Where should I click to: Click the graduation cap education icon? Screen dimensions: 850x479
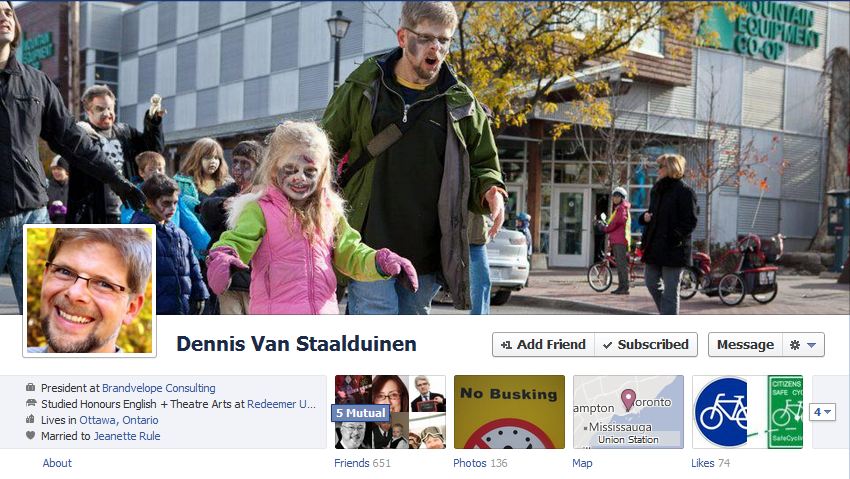coord(31,404)
